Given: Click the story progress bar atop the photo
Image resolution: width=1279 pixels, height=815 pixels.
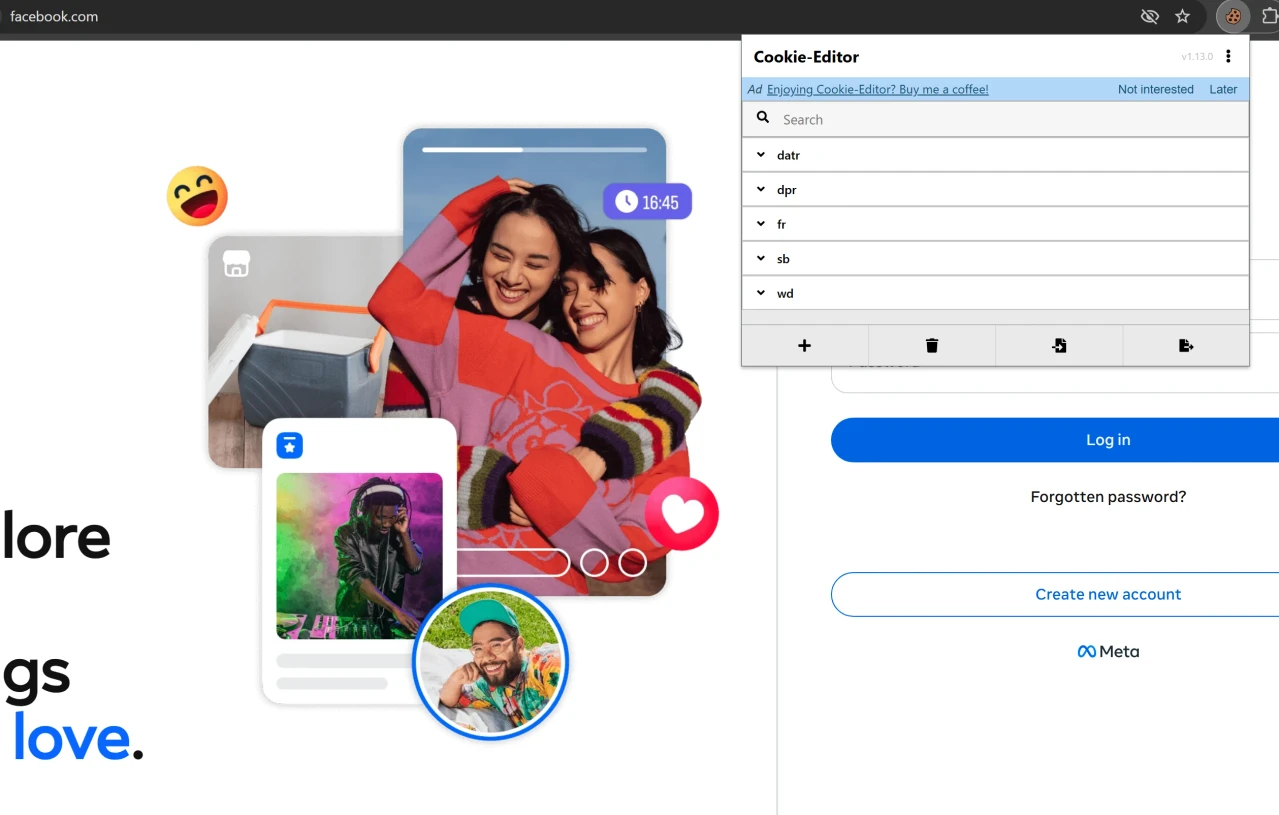Looking at the screenshot, I should [x=534, y=150].
